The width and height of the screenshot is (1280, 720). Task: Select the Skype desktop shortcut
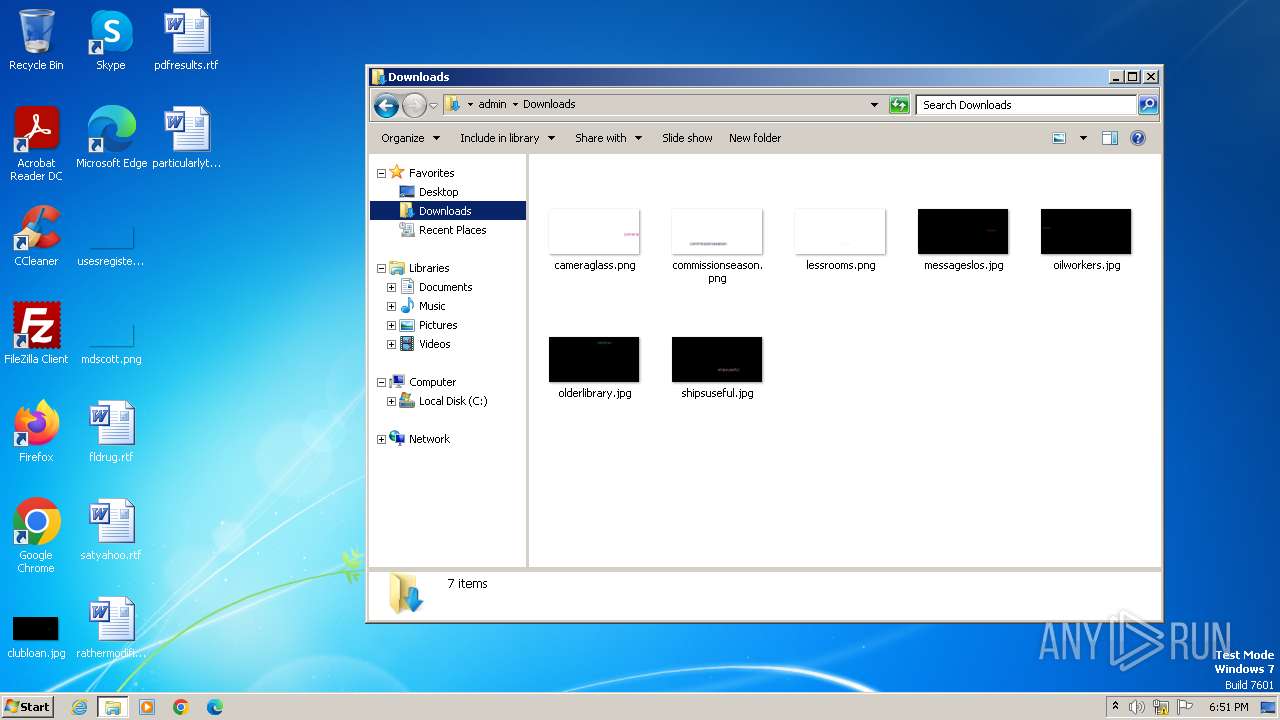tap(111, 41)
